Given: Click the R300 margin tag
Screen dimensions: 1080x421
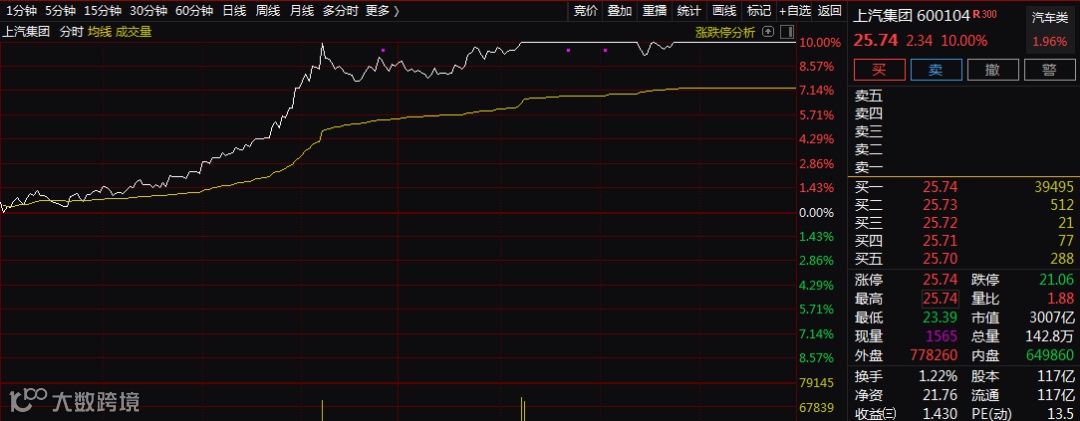Looking at the screenshot, I should [x=984, y=14].
